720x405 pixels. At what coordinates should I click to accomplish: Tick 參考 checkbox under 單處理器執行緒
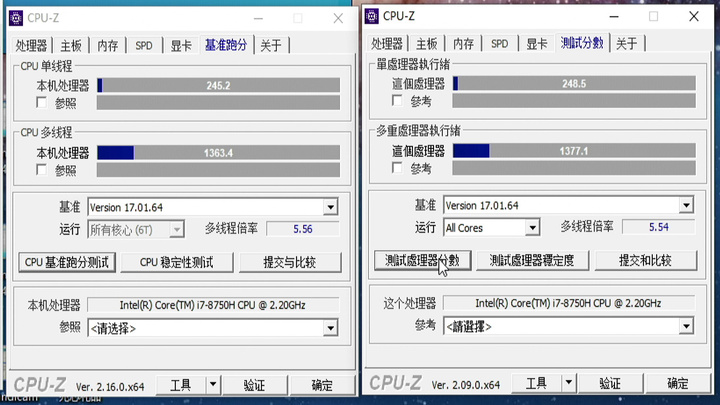click(397, 101)
